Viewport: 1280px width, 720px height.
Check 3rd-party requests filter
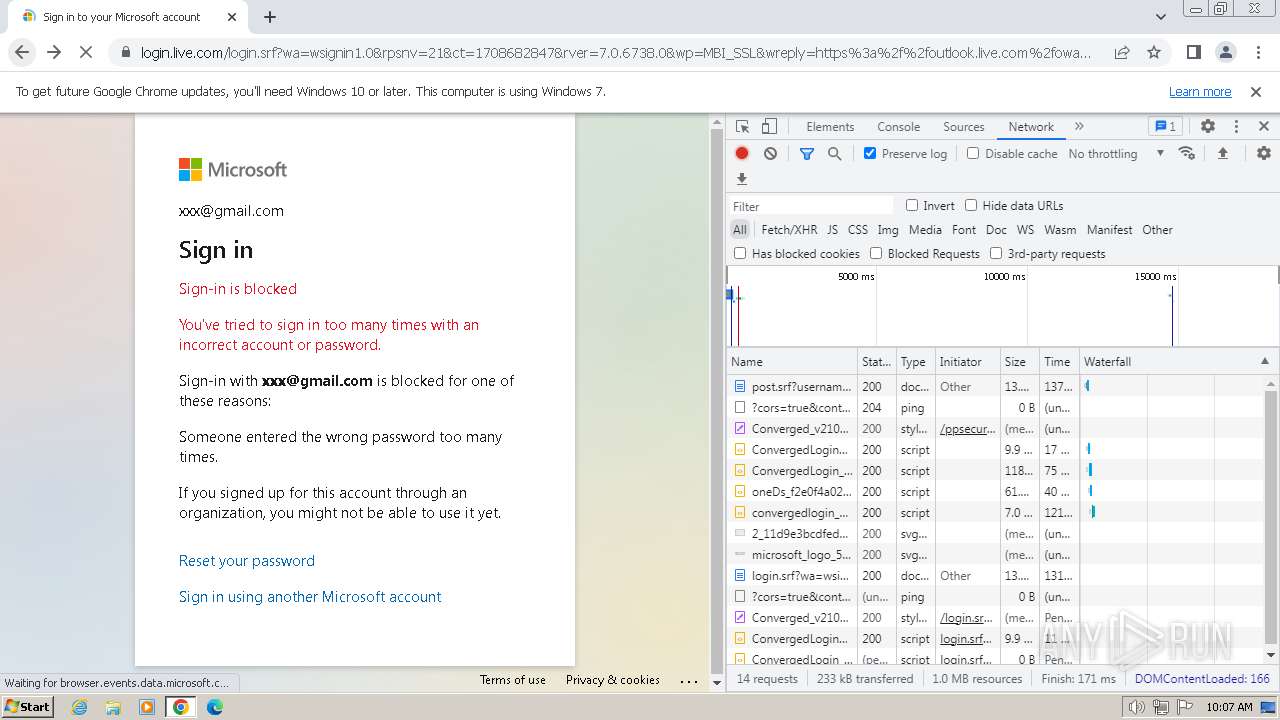(996, 254)
